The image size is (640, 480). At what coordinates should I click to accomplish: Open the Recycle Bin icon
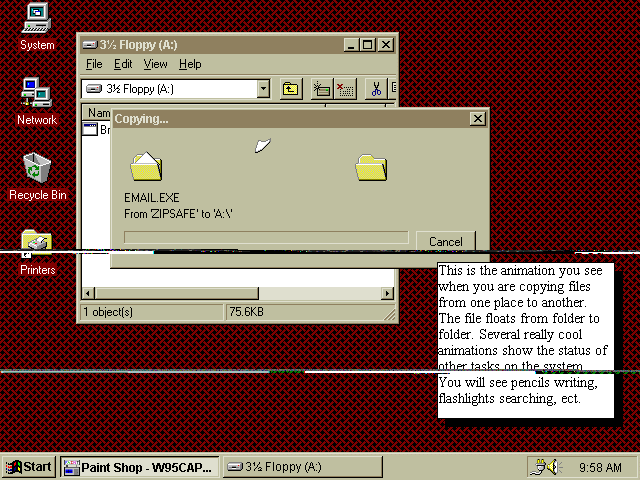[x=37, y=167]
